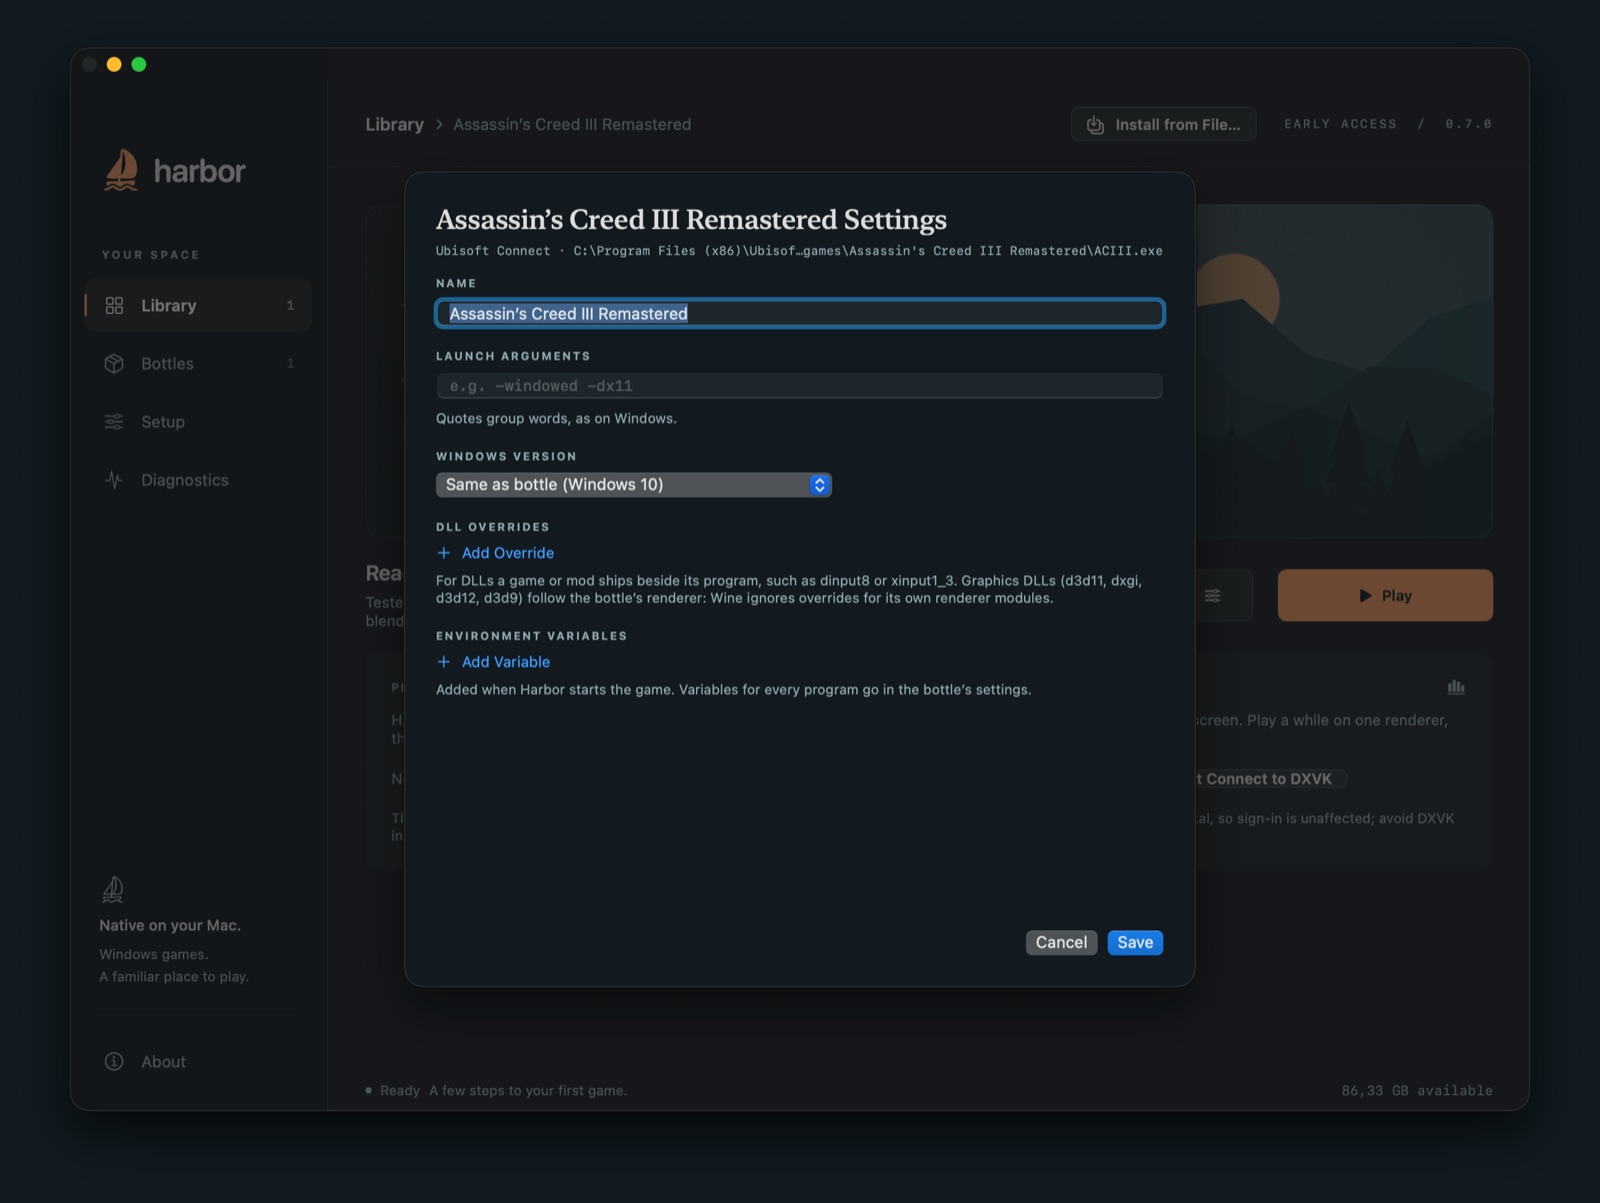Focus the Launch Arguments field
Image resolution: width=1600 pixels, height=1203 pixels.
coord(800,386)
